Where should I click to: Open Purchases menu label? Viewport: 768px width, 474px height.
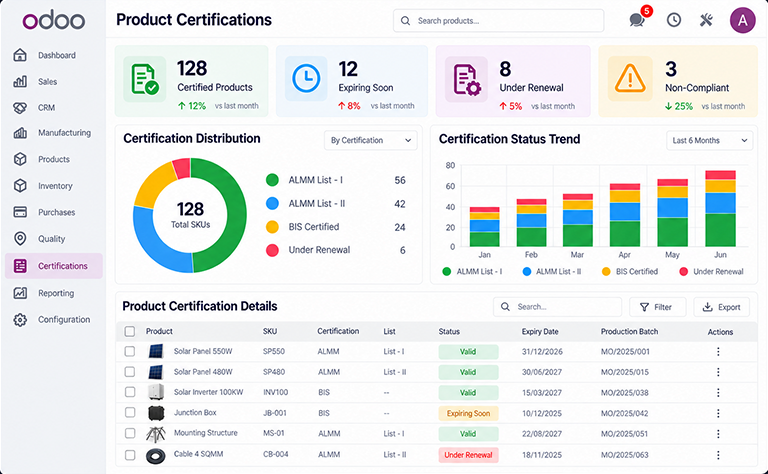pos(57,213)
